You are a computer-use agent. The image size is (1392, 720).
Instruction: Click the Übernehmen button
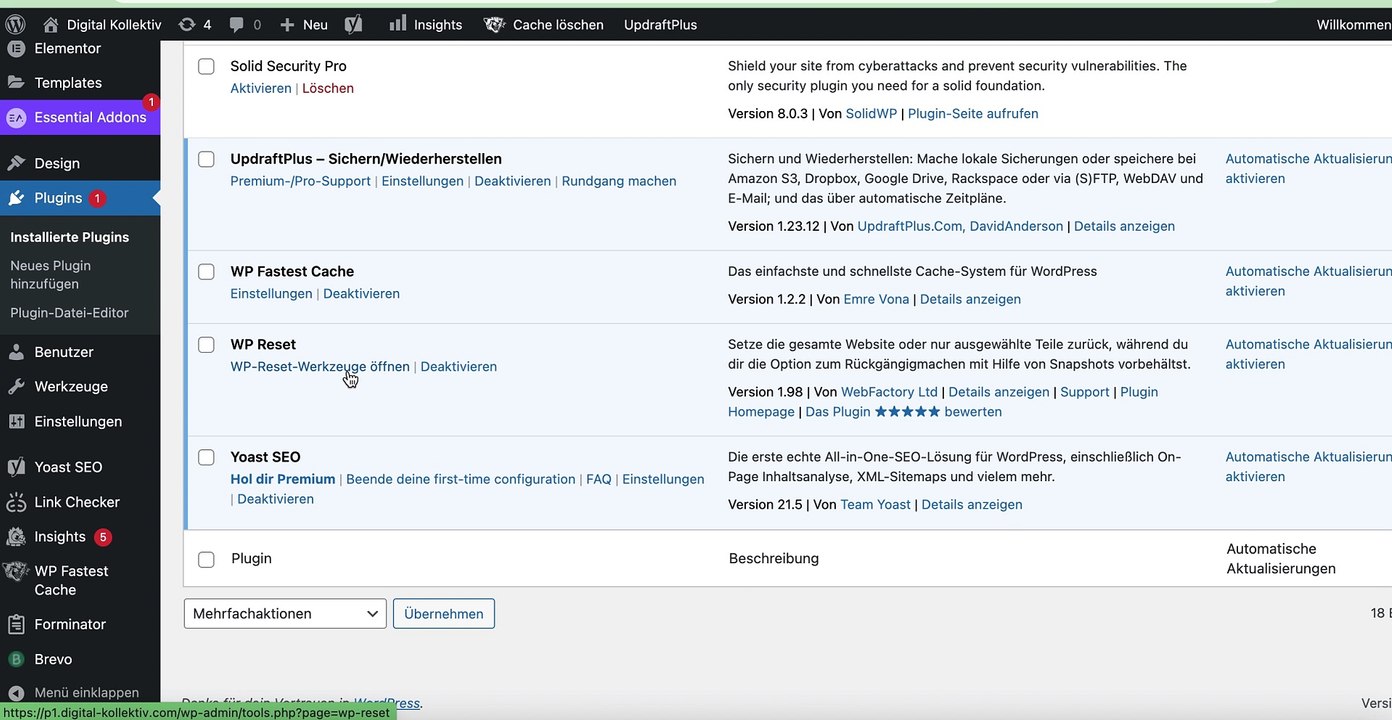tap(444, 613)
